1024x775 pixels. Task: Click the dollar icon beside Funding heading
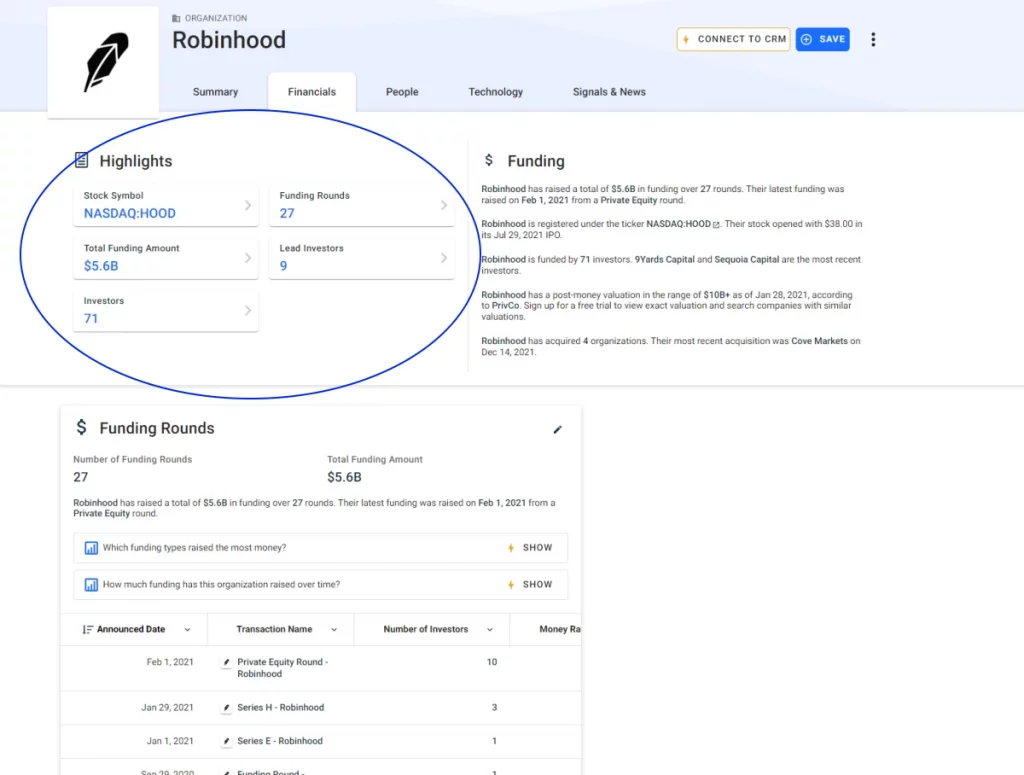pos(488,160)
